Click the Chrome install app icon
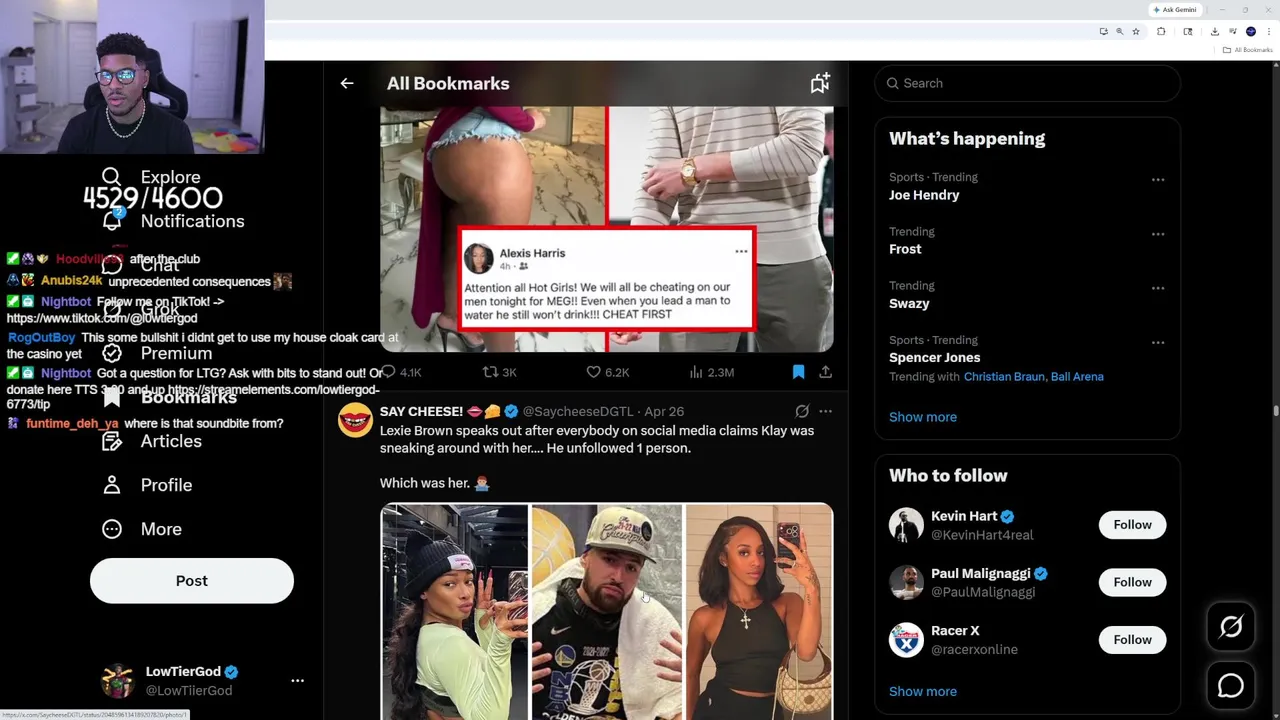This screenshot has height=720, width=1280. pyautogui.click(x=1103, y=32)
